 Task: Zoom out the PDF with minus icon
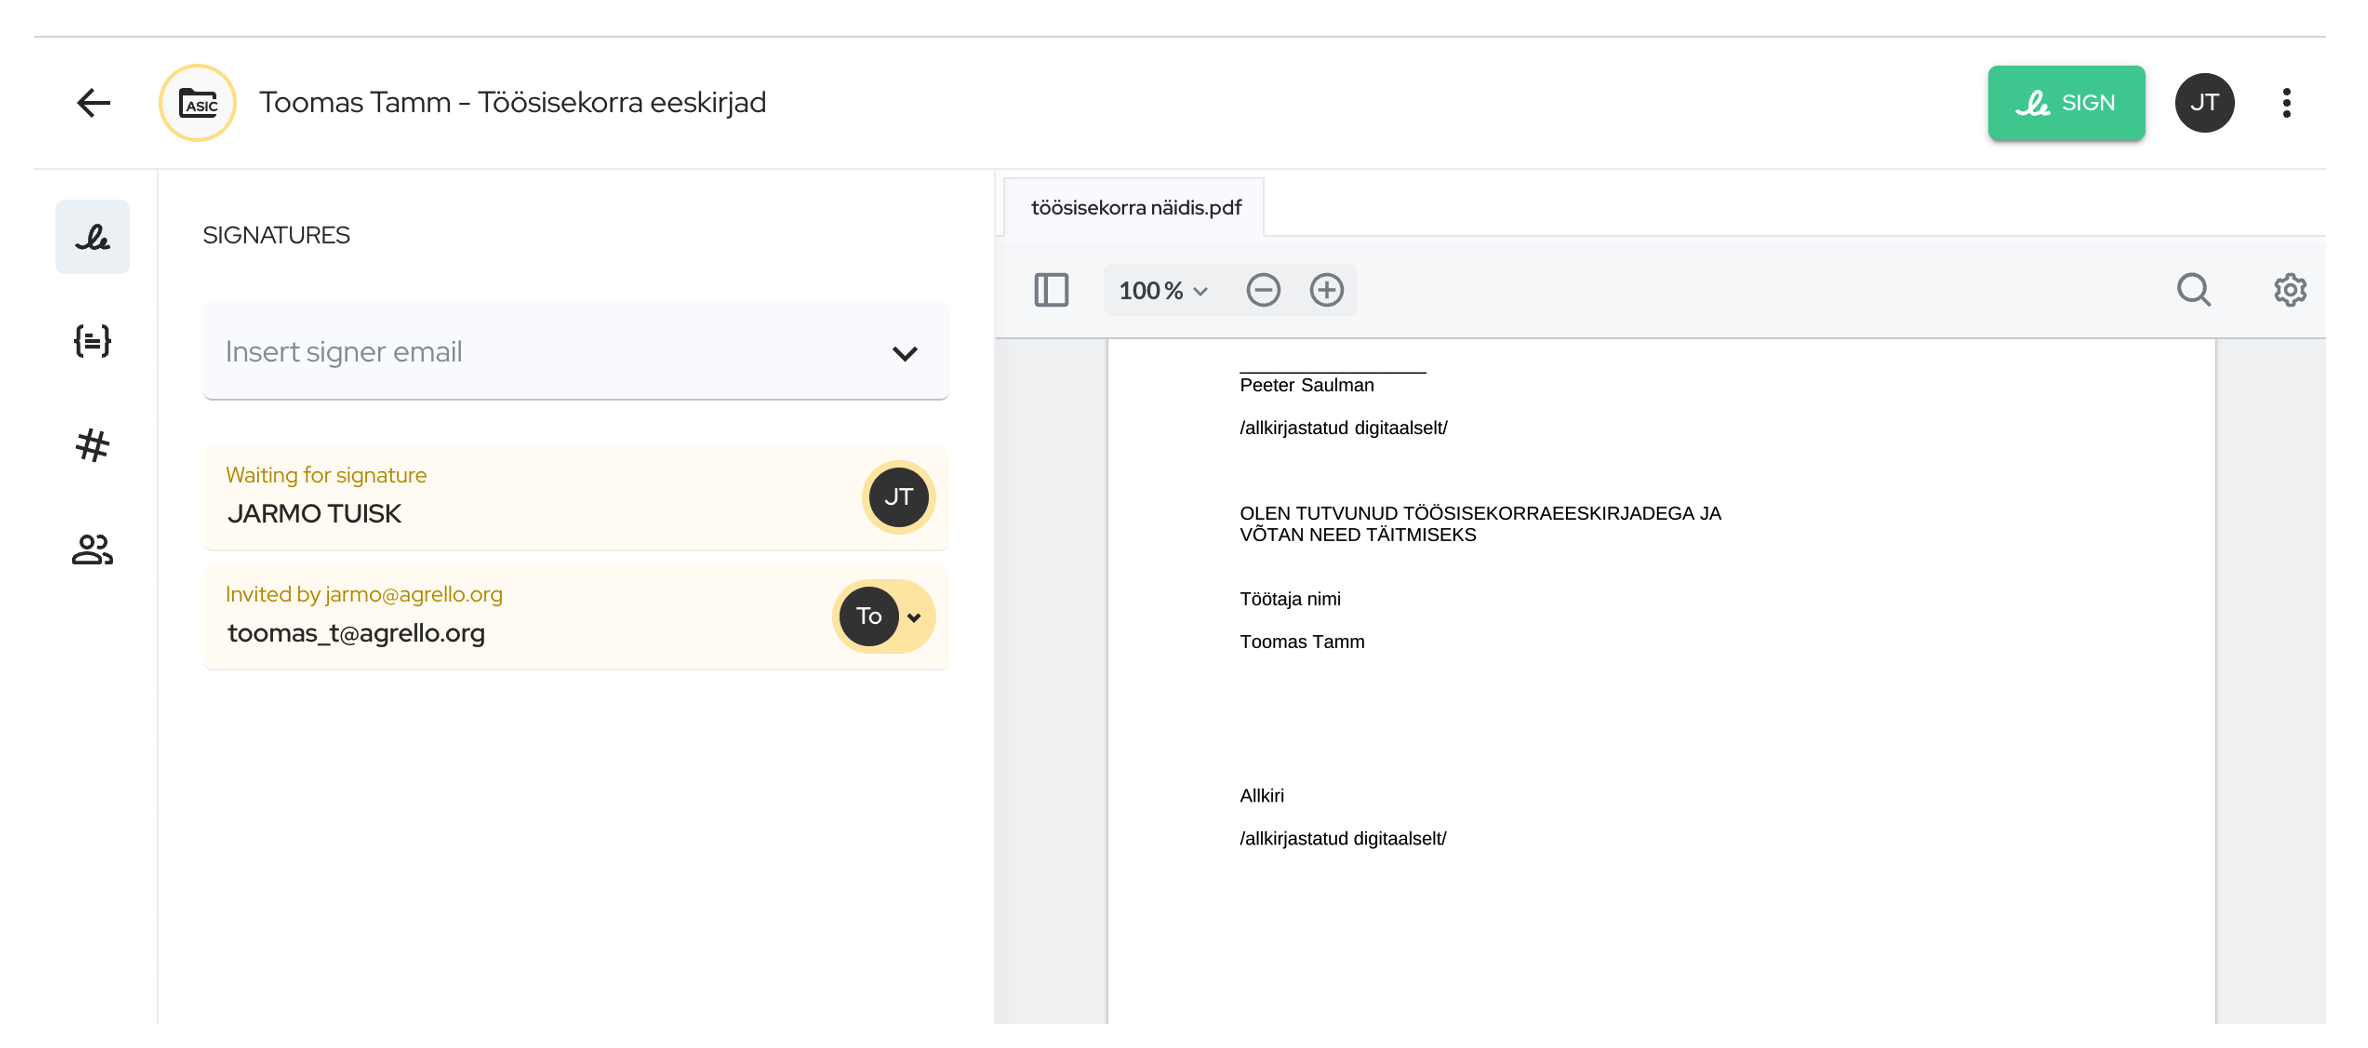click(x=1263, y=290)
